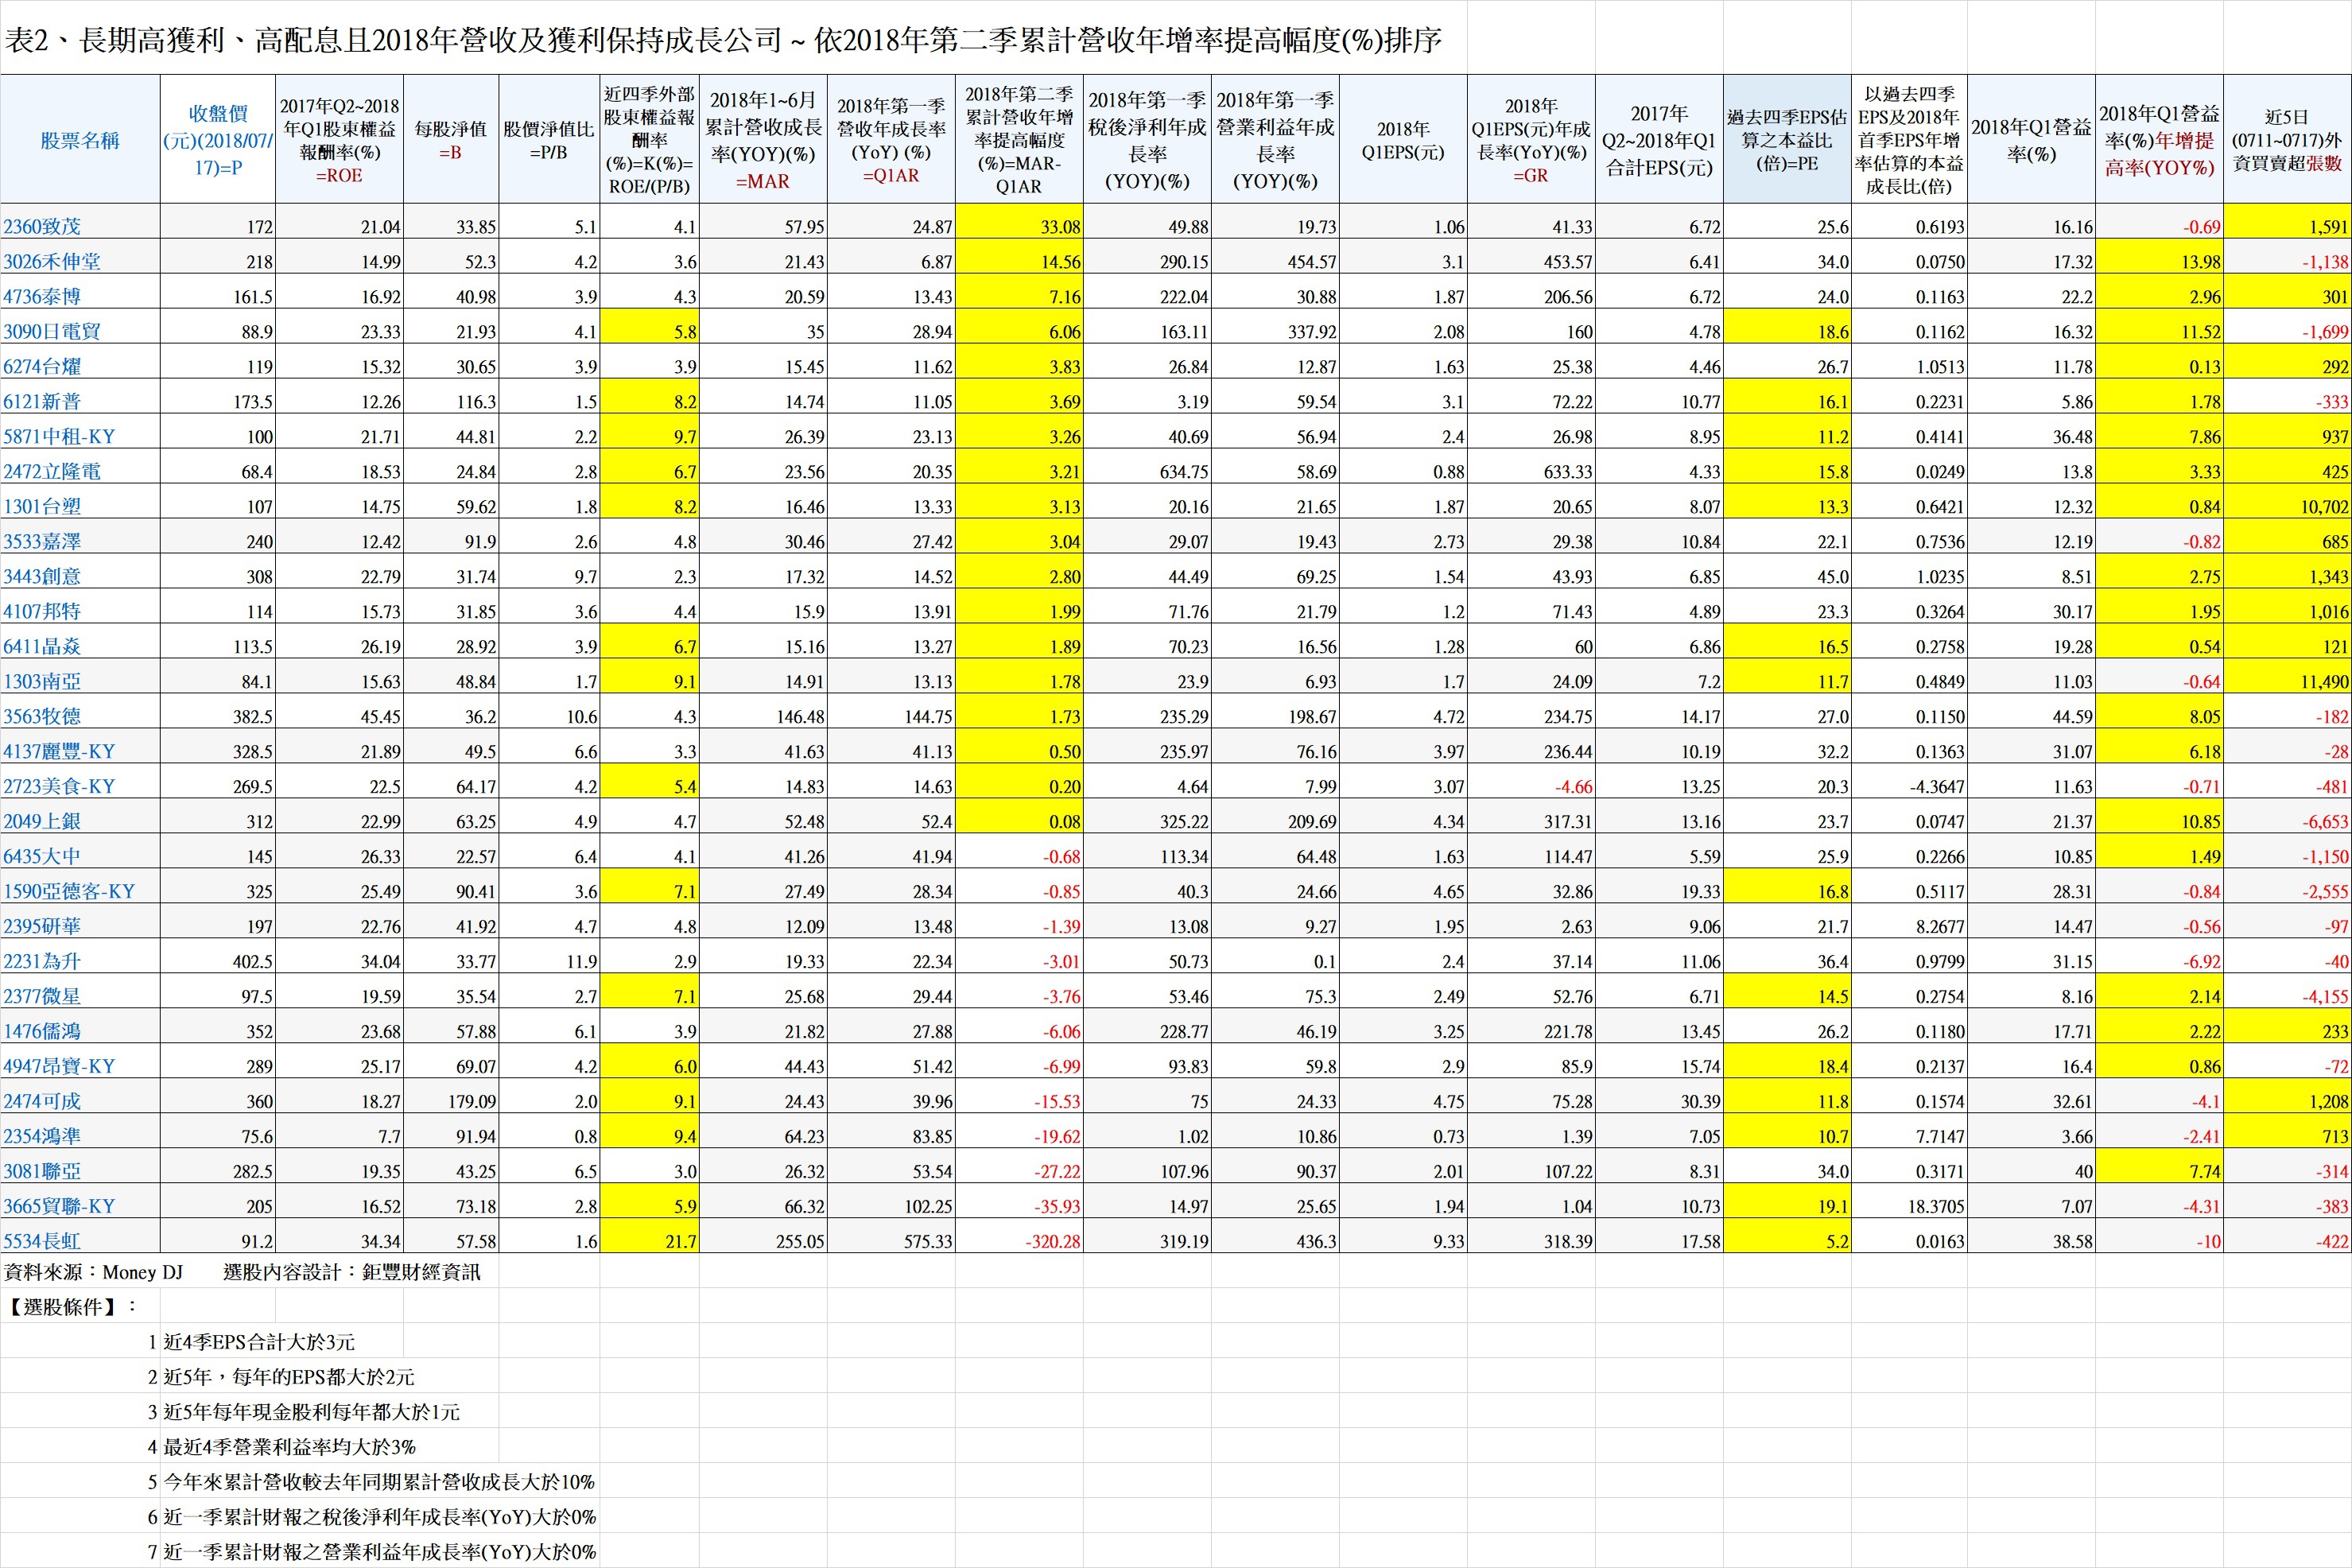Open stock 5534長虹

coord(42,1242)
